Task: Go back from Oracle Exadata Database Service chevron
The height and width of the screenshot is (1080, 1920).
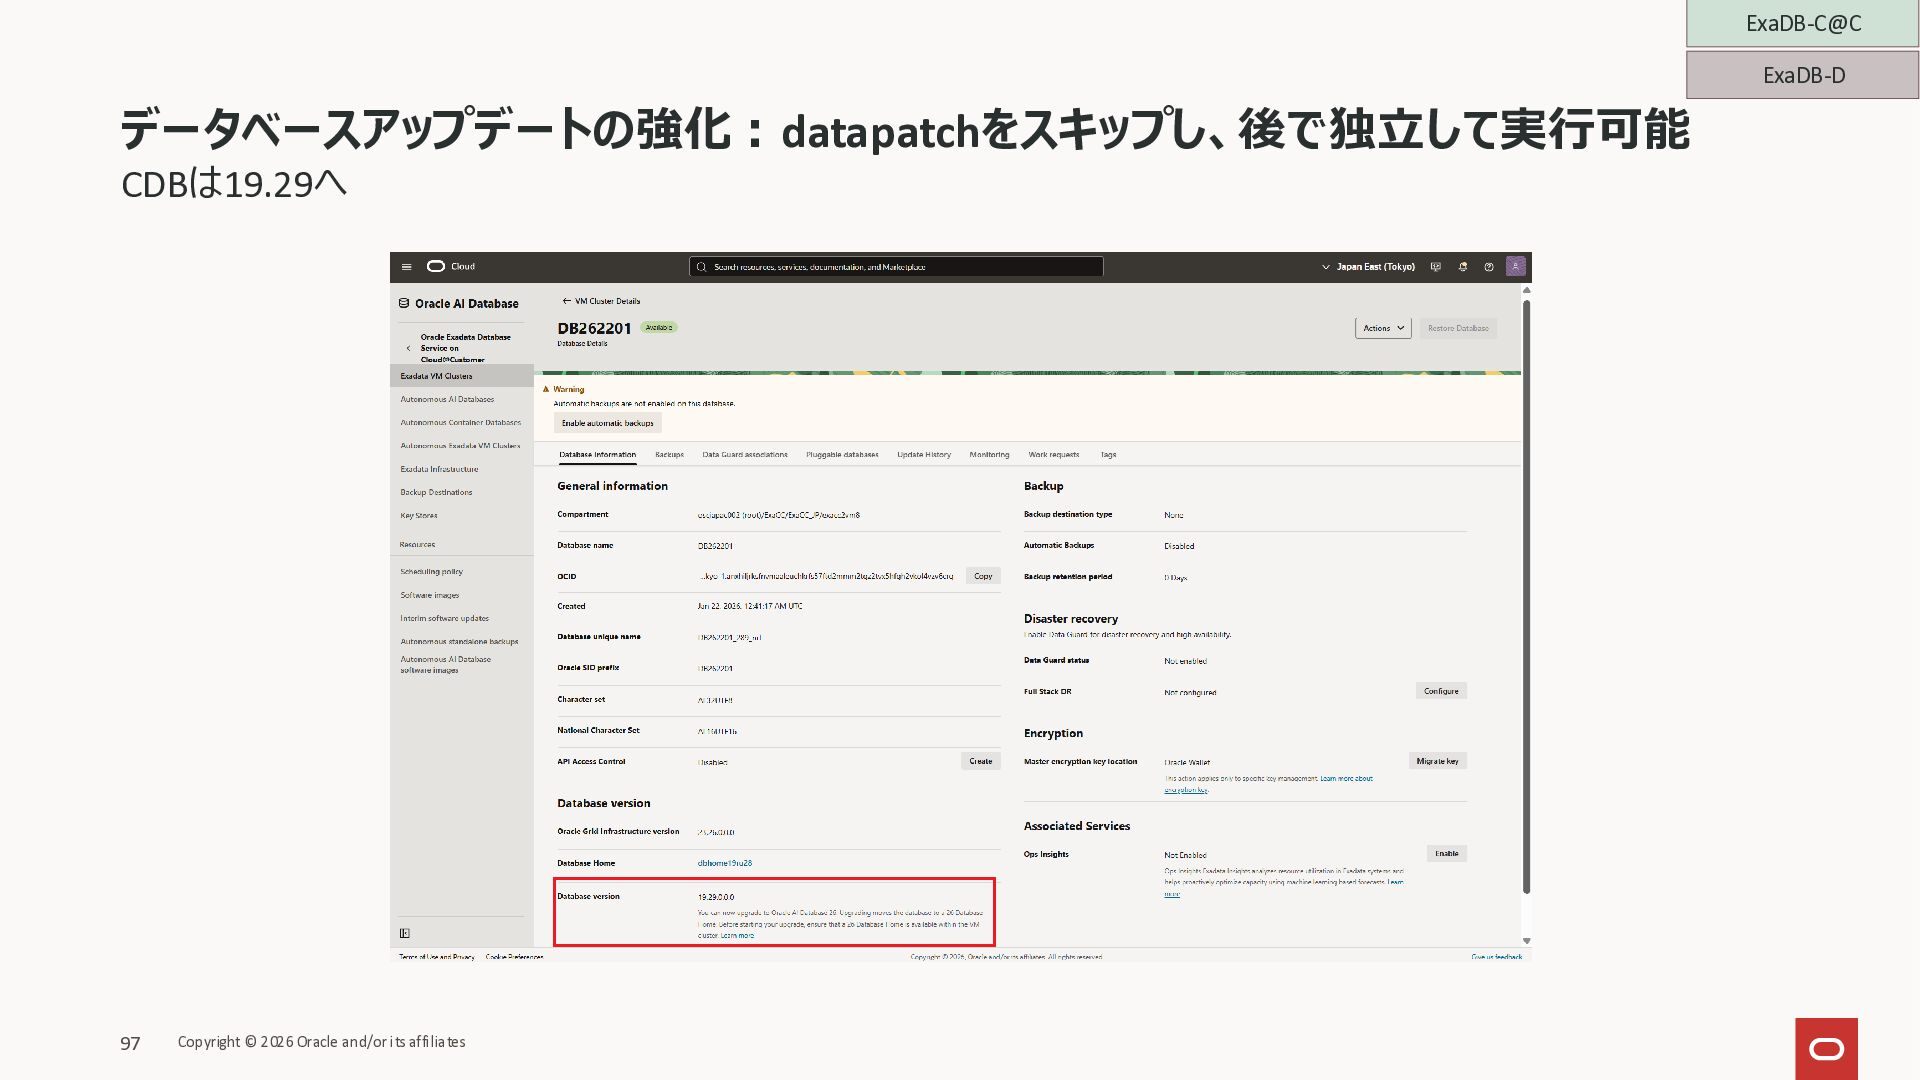Action: tap(408, 348)
